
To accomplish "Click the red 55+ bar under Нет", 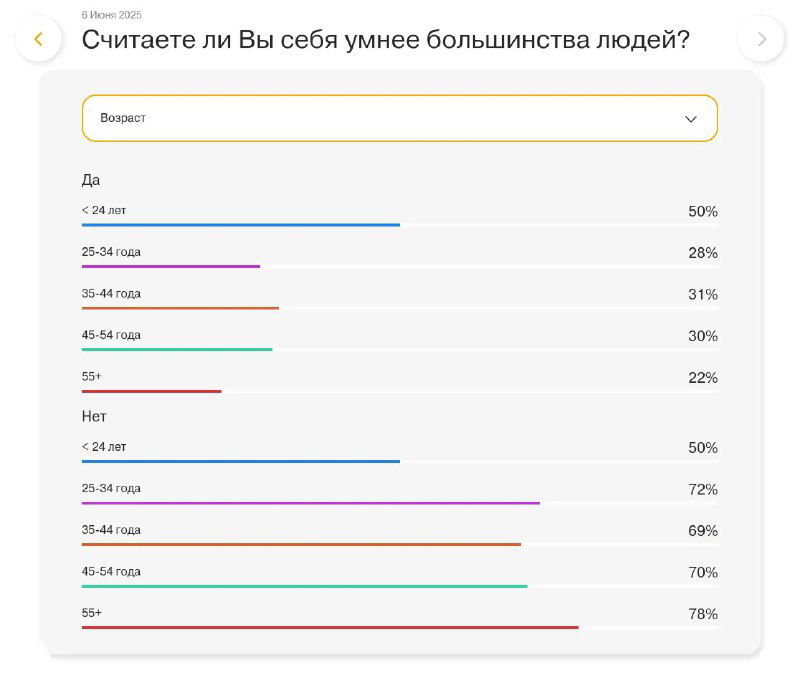I will (330, 627).
